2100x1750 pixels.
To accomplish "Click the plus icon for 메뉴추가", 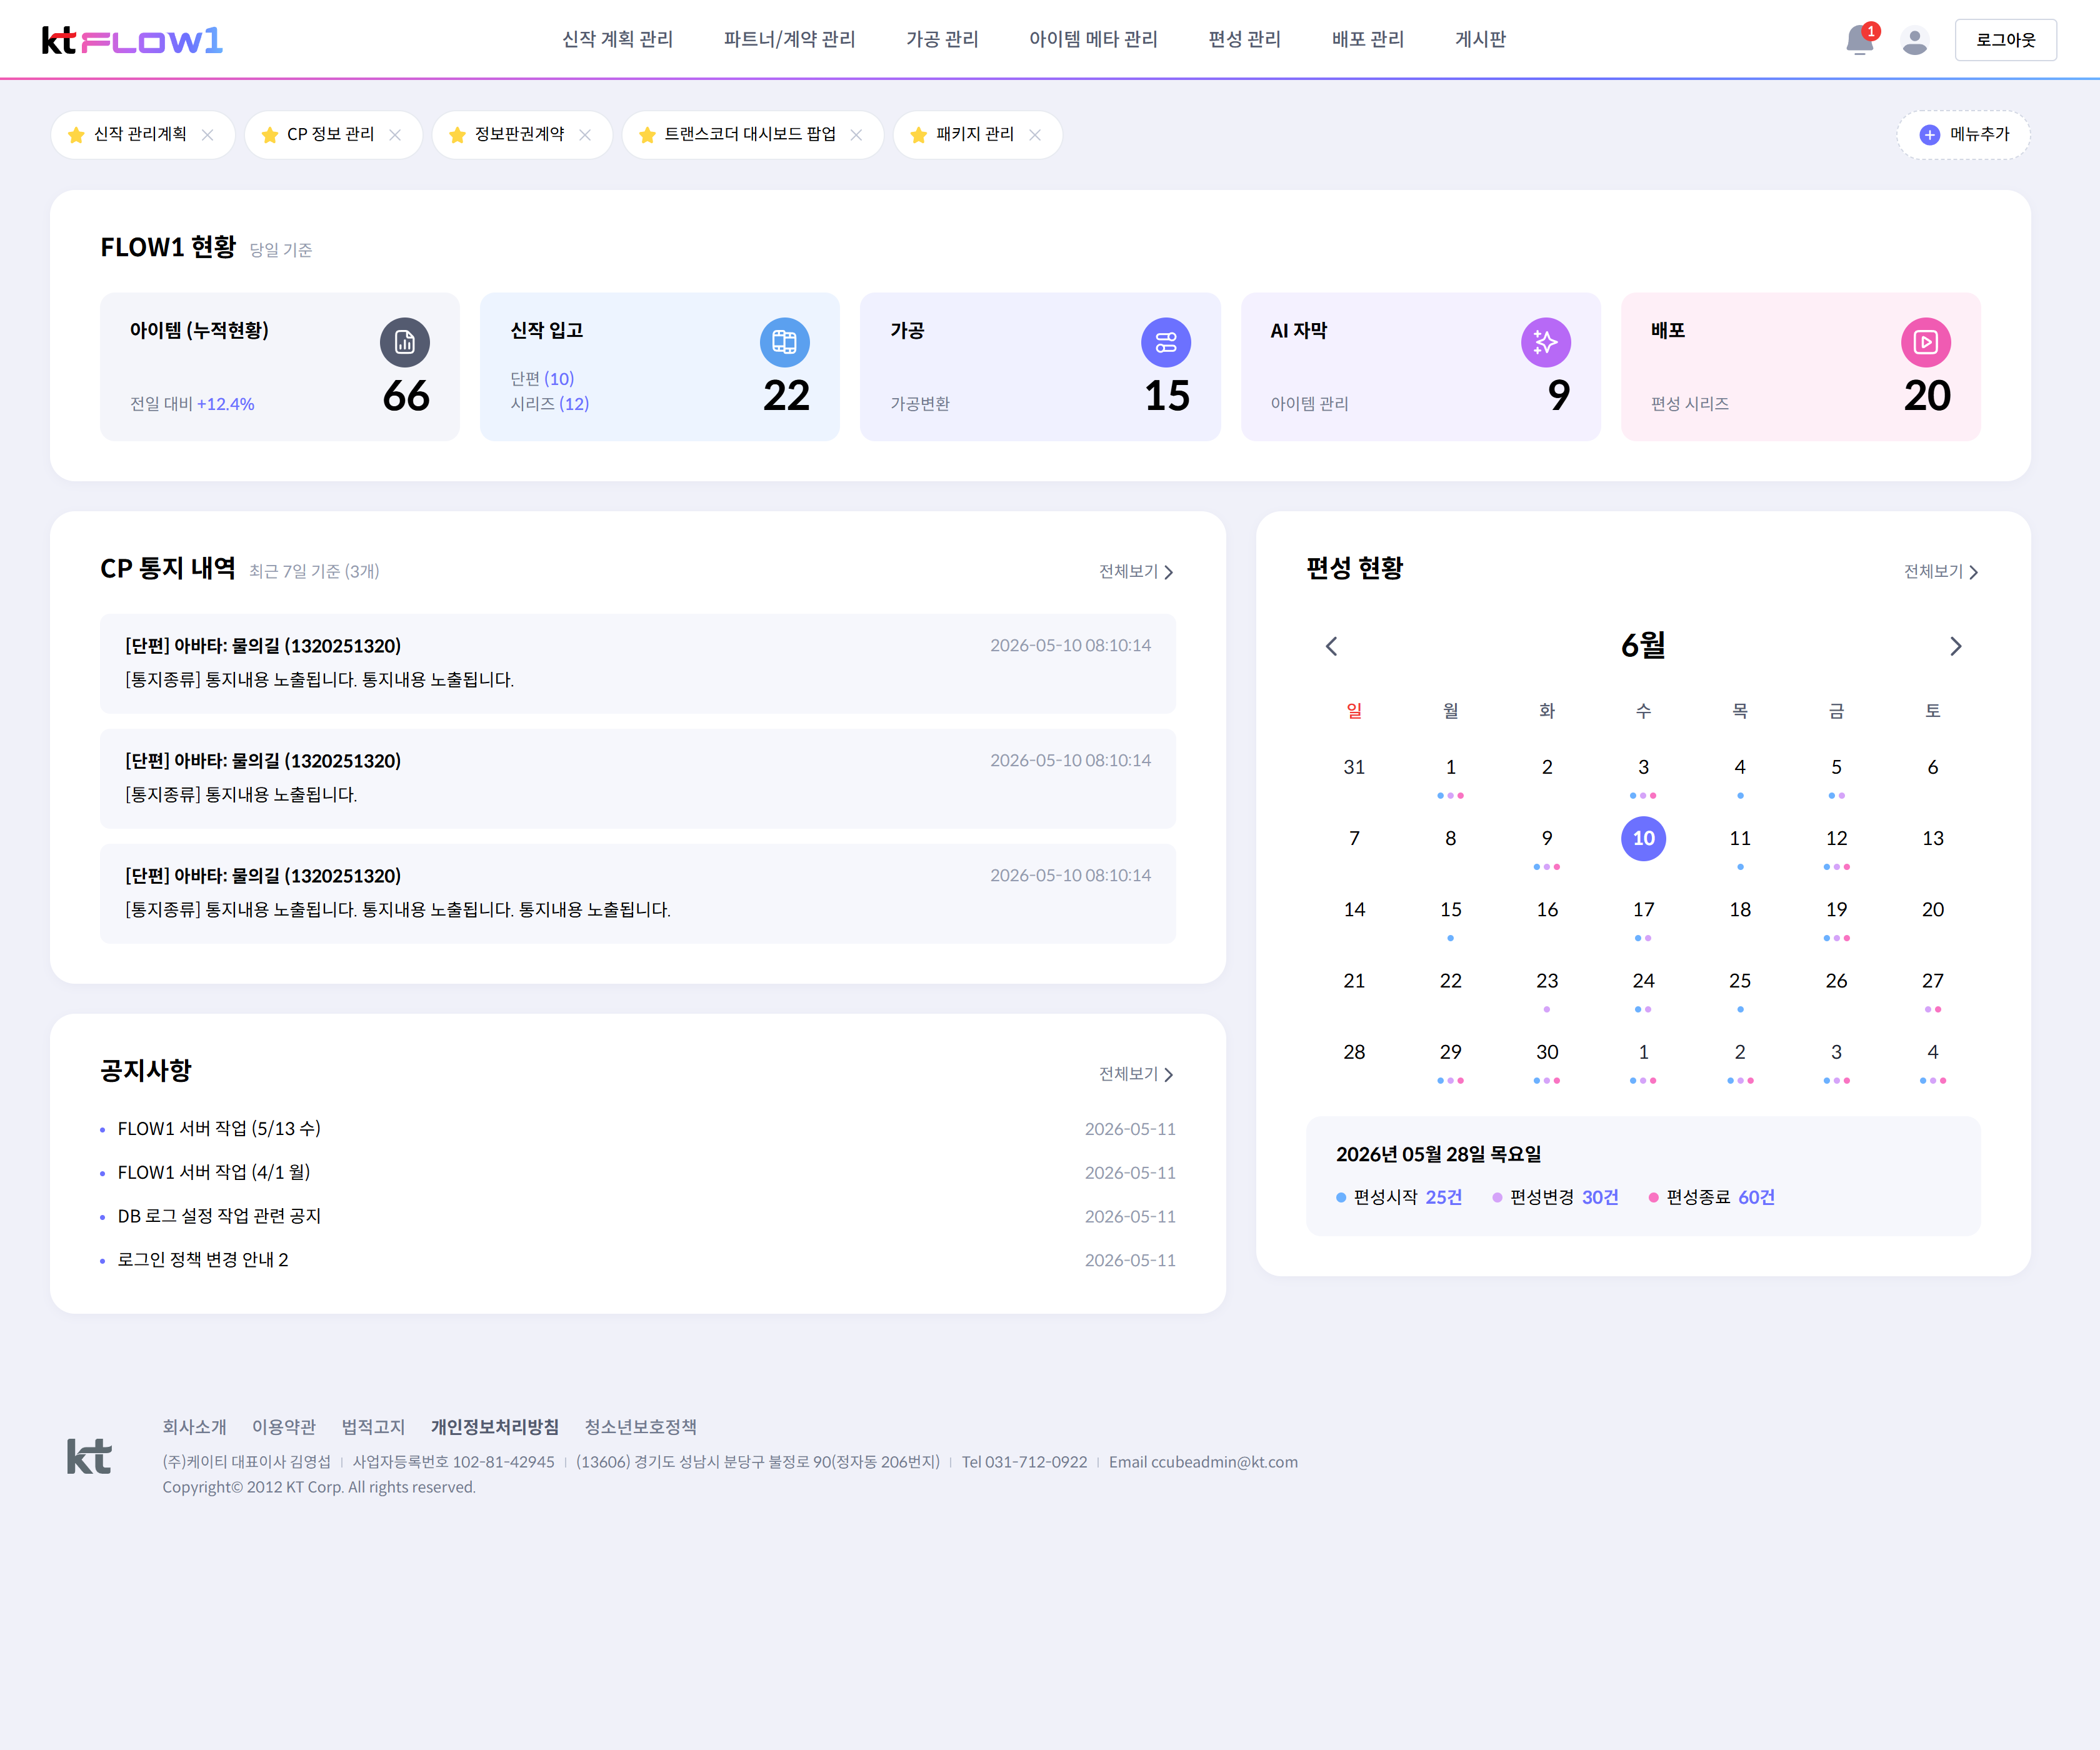I will click(1930, 135).
